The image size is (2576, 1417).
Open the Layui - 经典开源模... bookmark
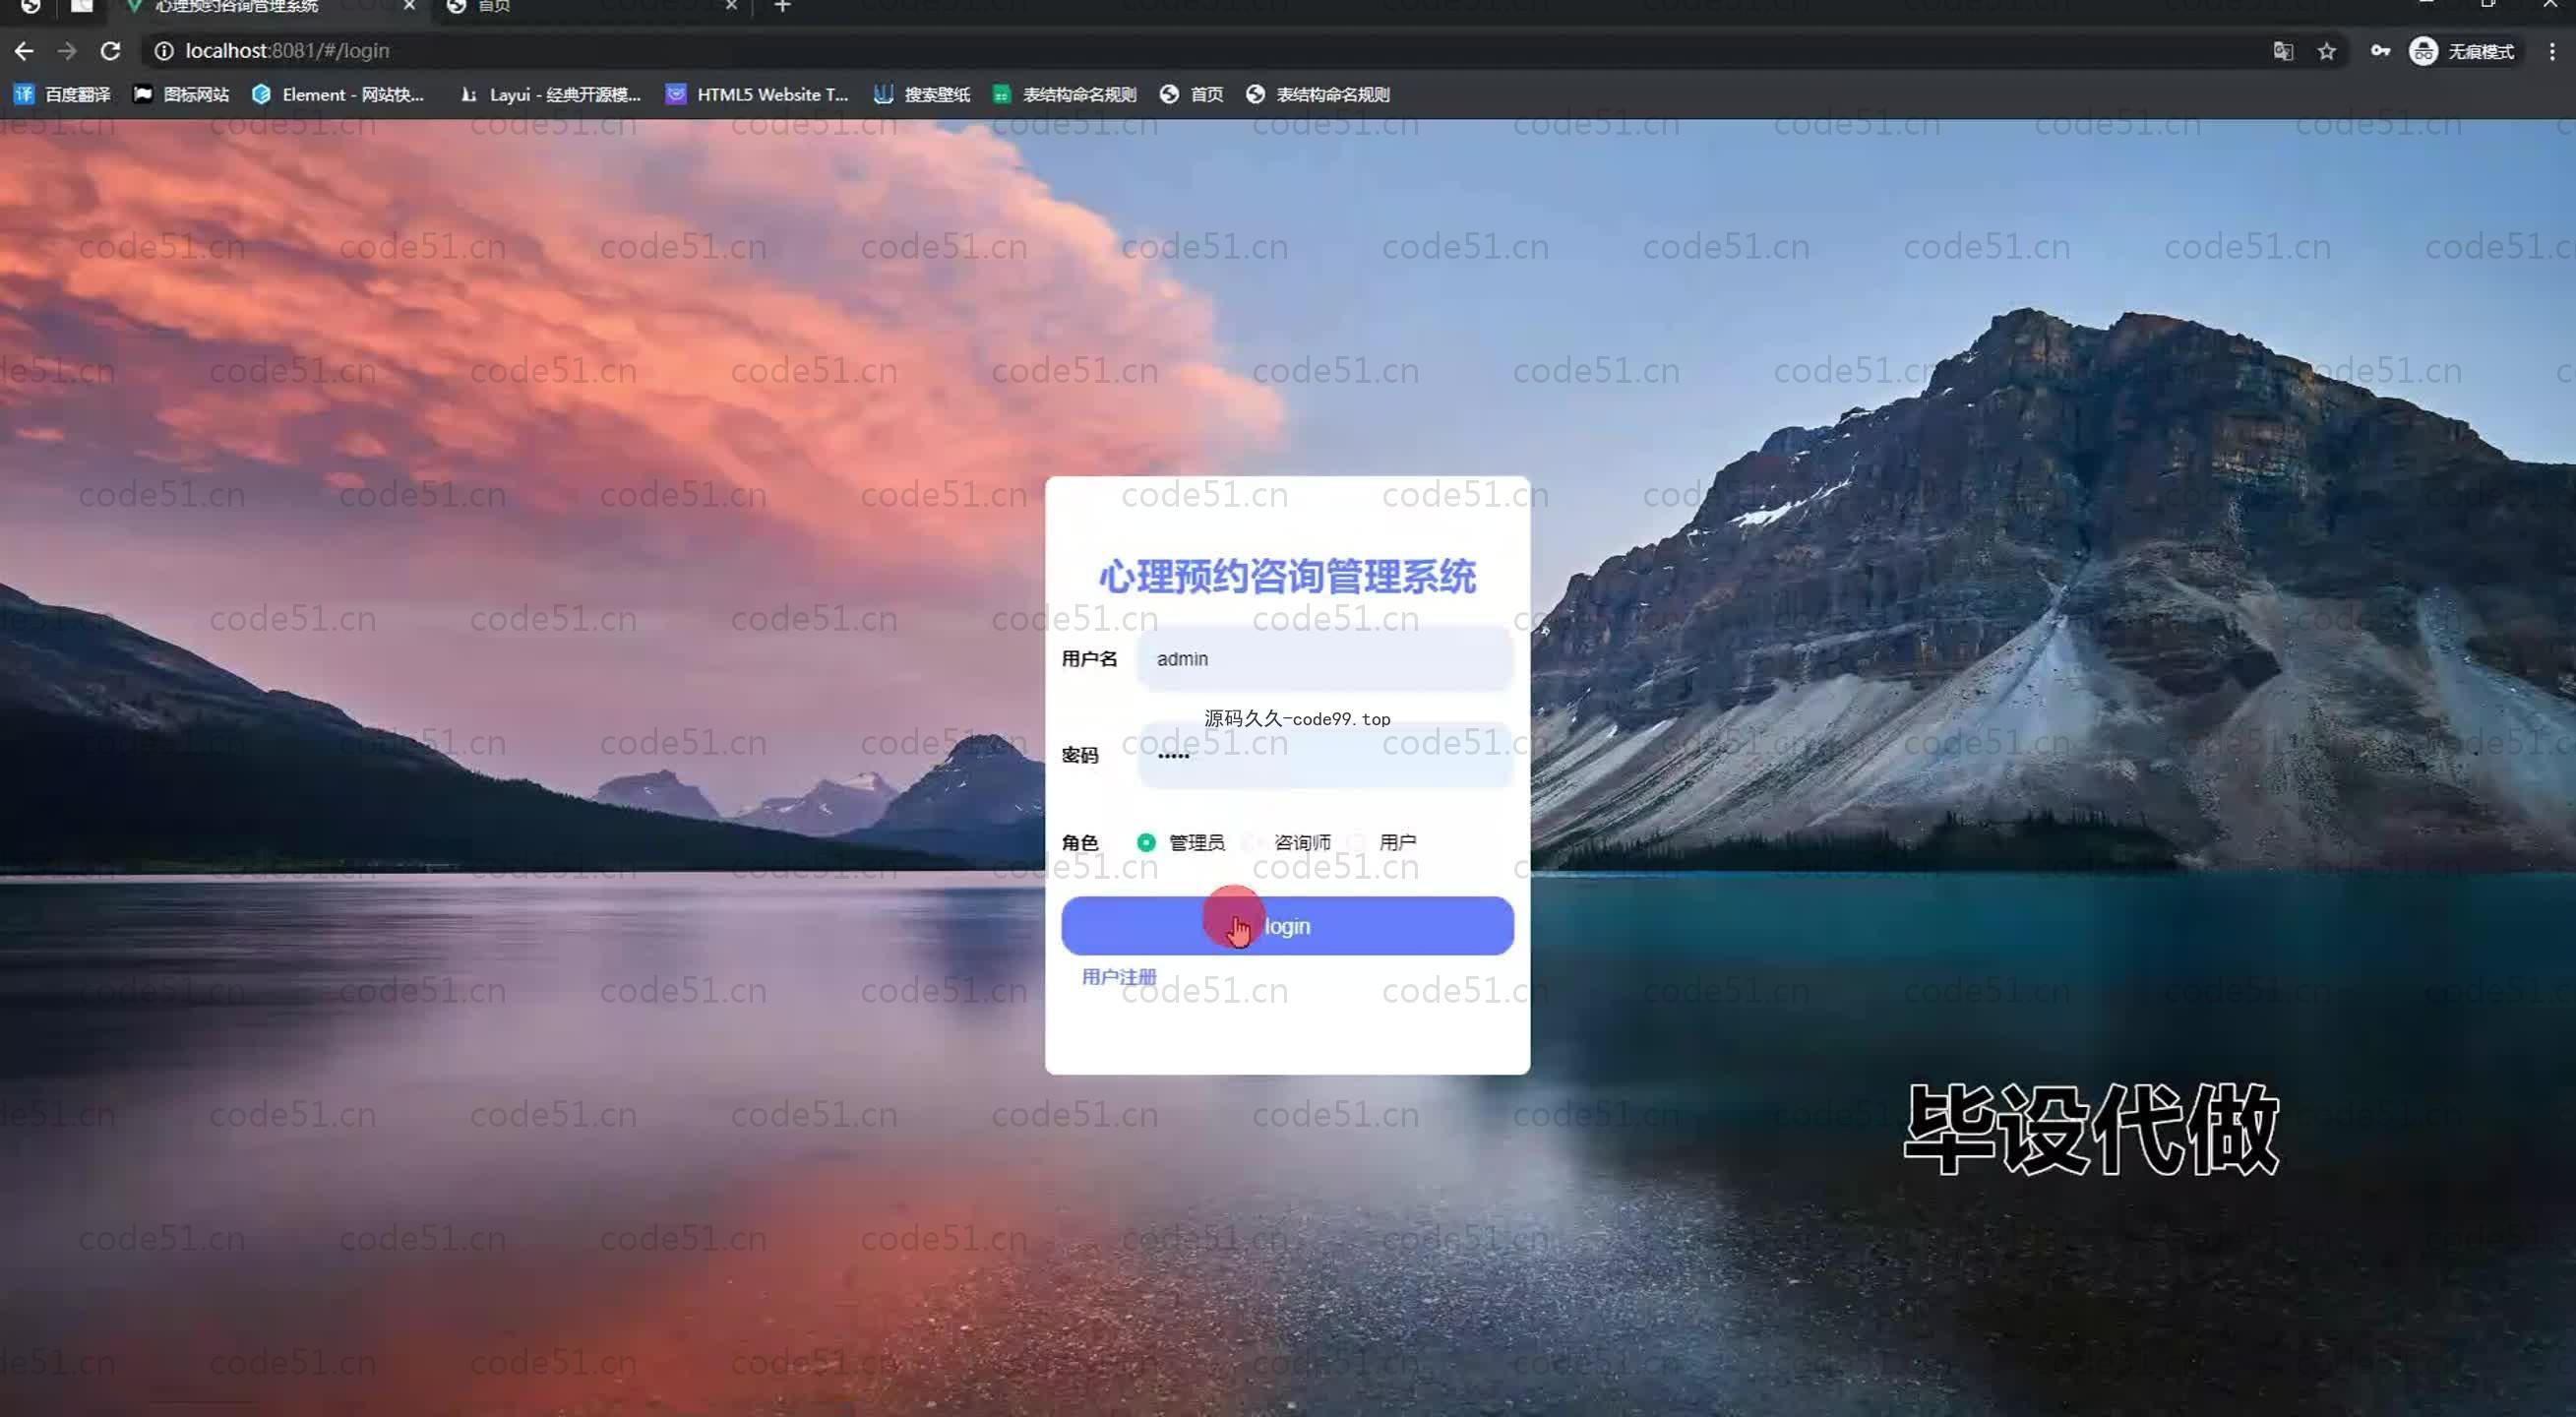click(x=550, y=94)
